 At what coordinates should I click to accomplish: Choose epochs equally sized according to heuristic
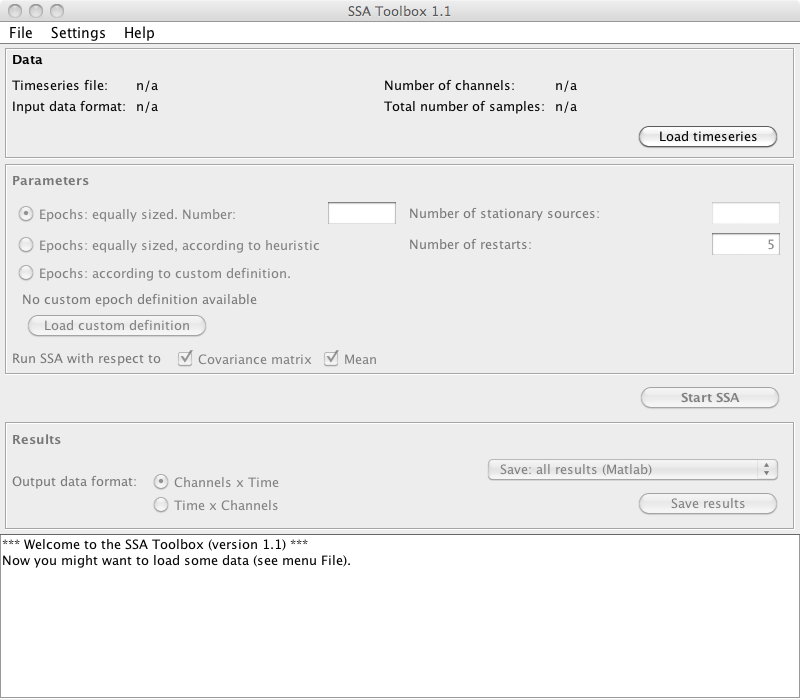point(26,244)
